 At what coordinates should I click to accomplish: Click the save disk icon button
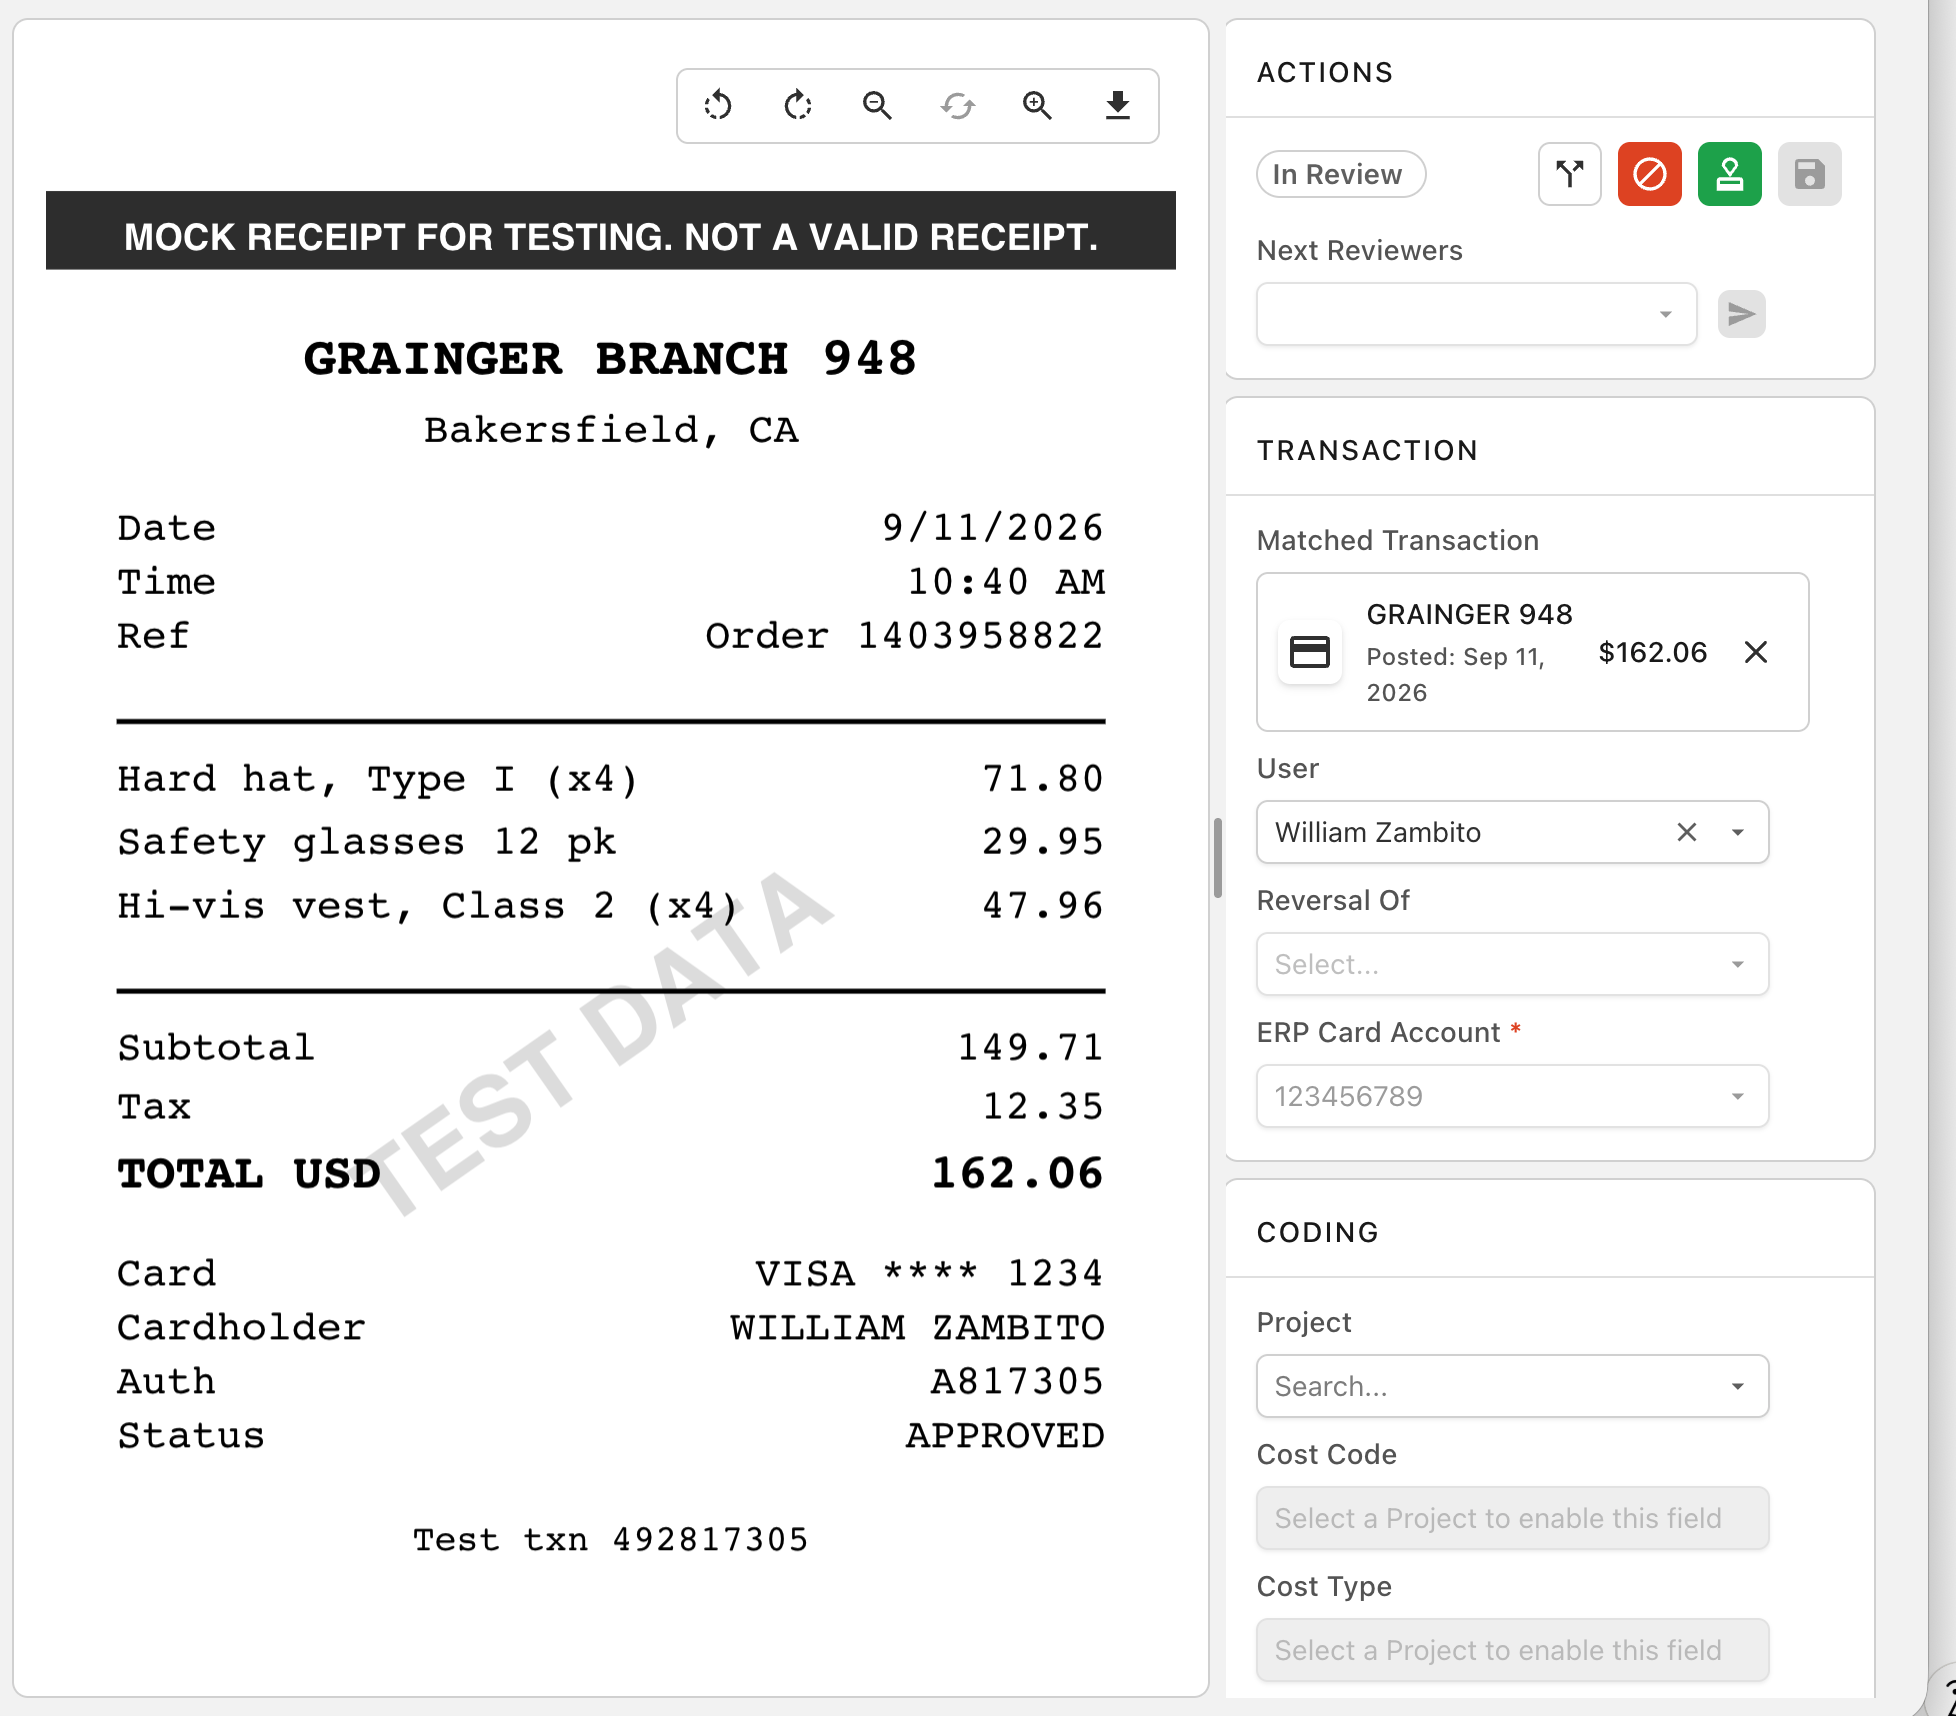(1810, 174)
